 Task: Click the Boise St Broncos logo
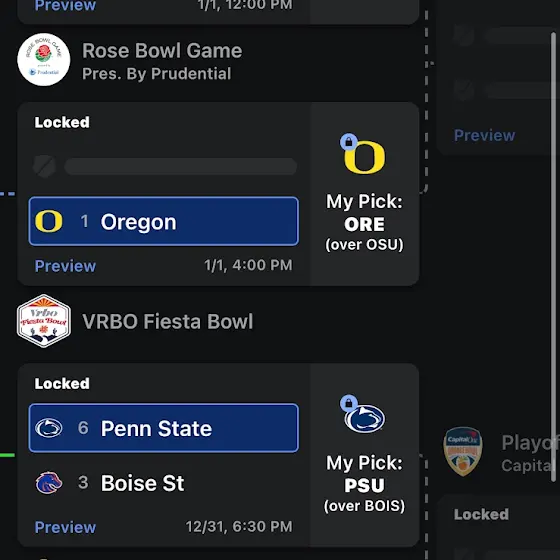coord(49,482)
